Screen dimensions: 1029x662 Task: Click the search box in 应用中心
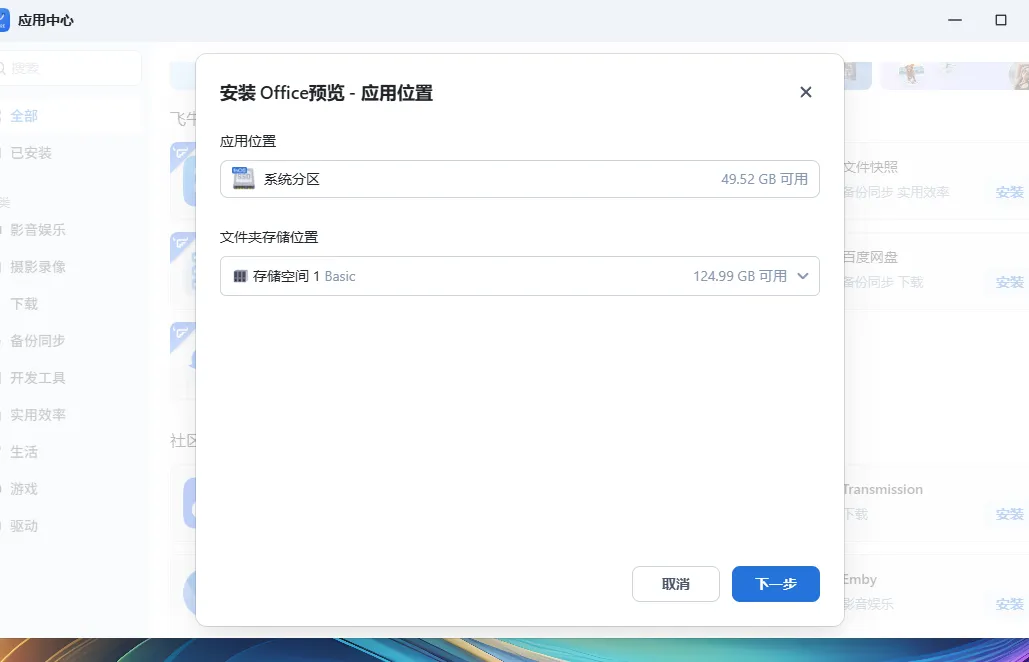tap(70, 68)
